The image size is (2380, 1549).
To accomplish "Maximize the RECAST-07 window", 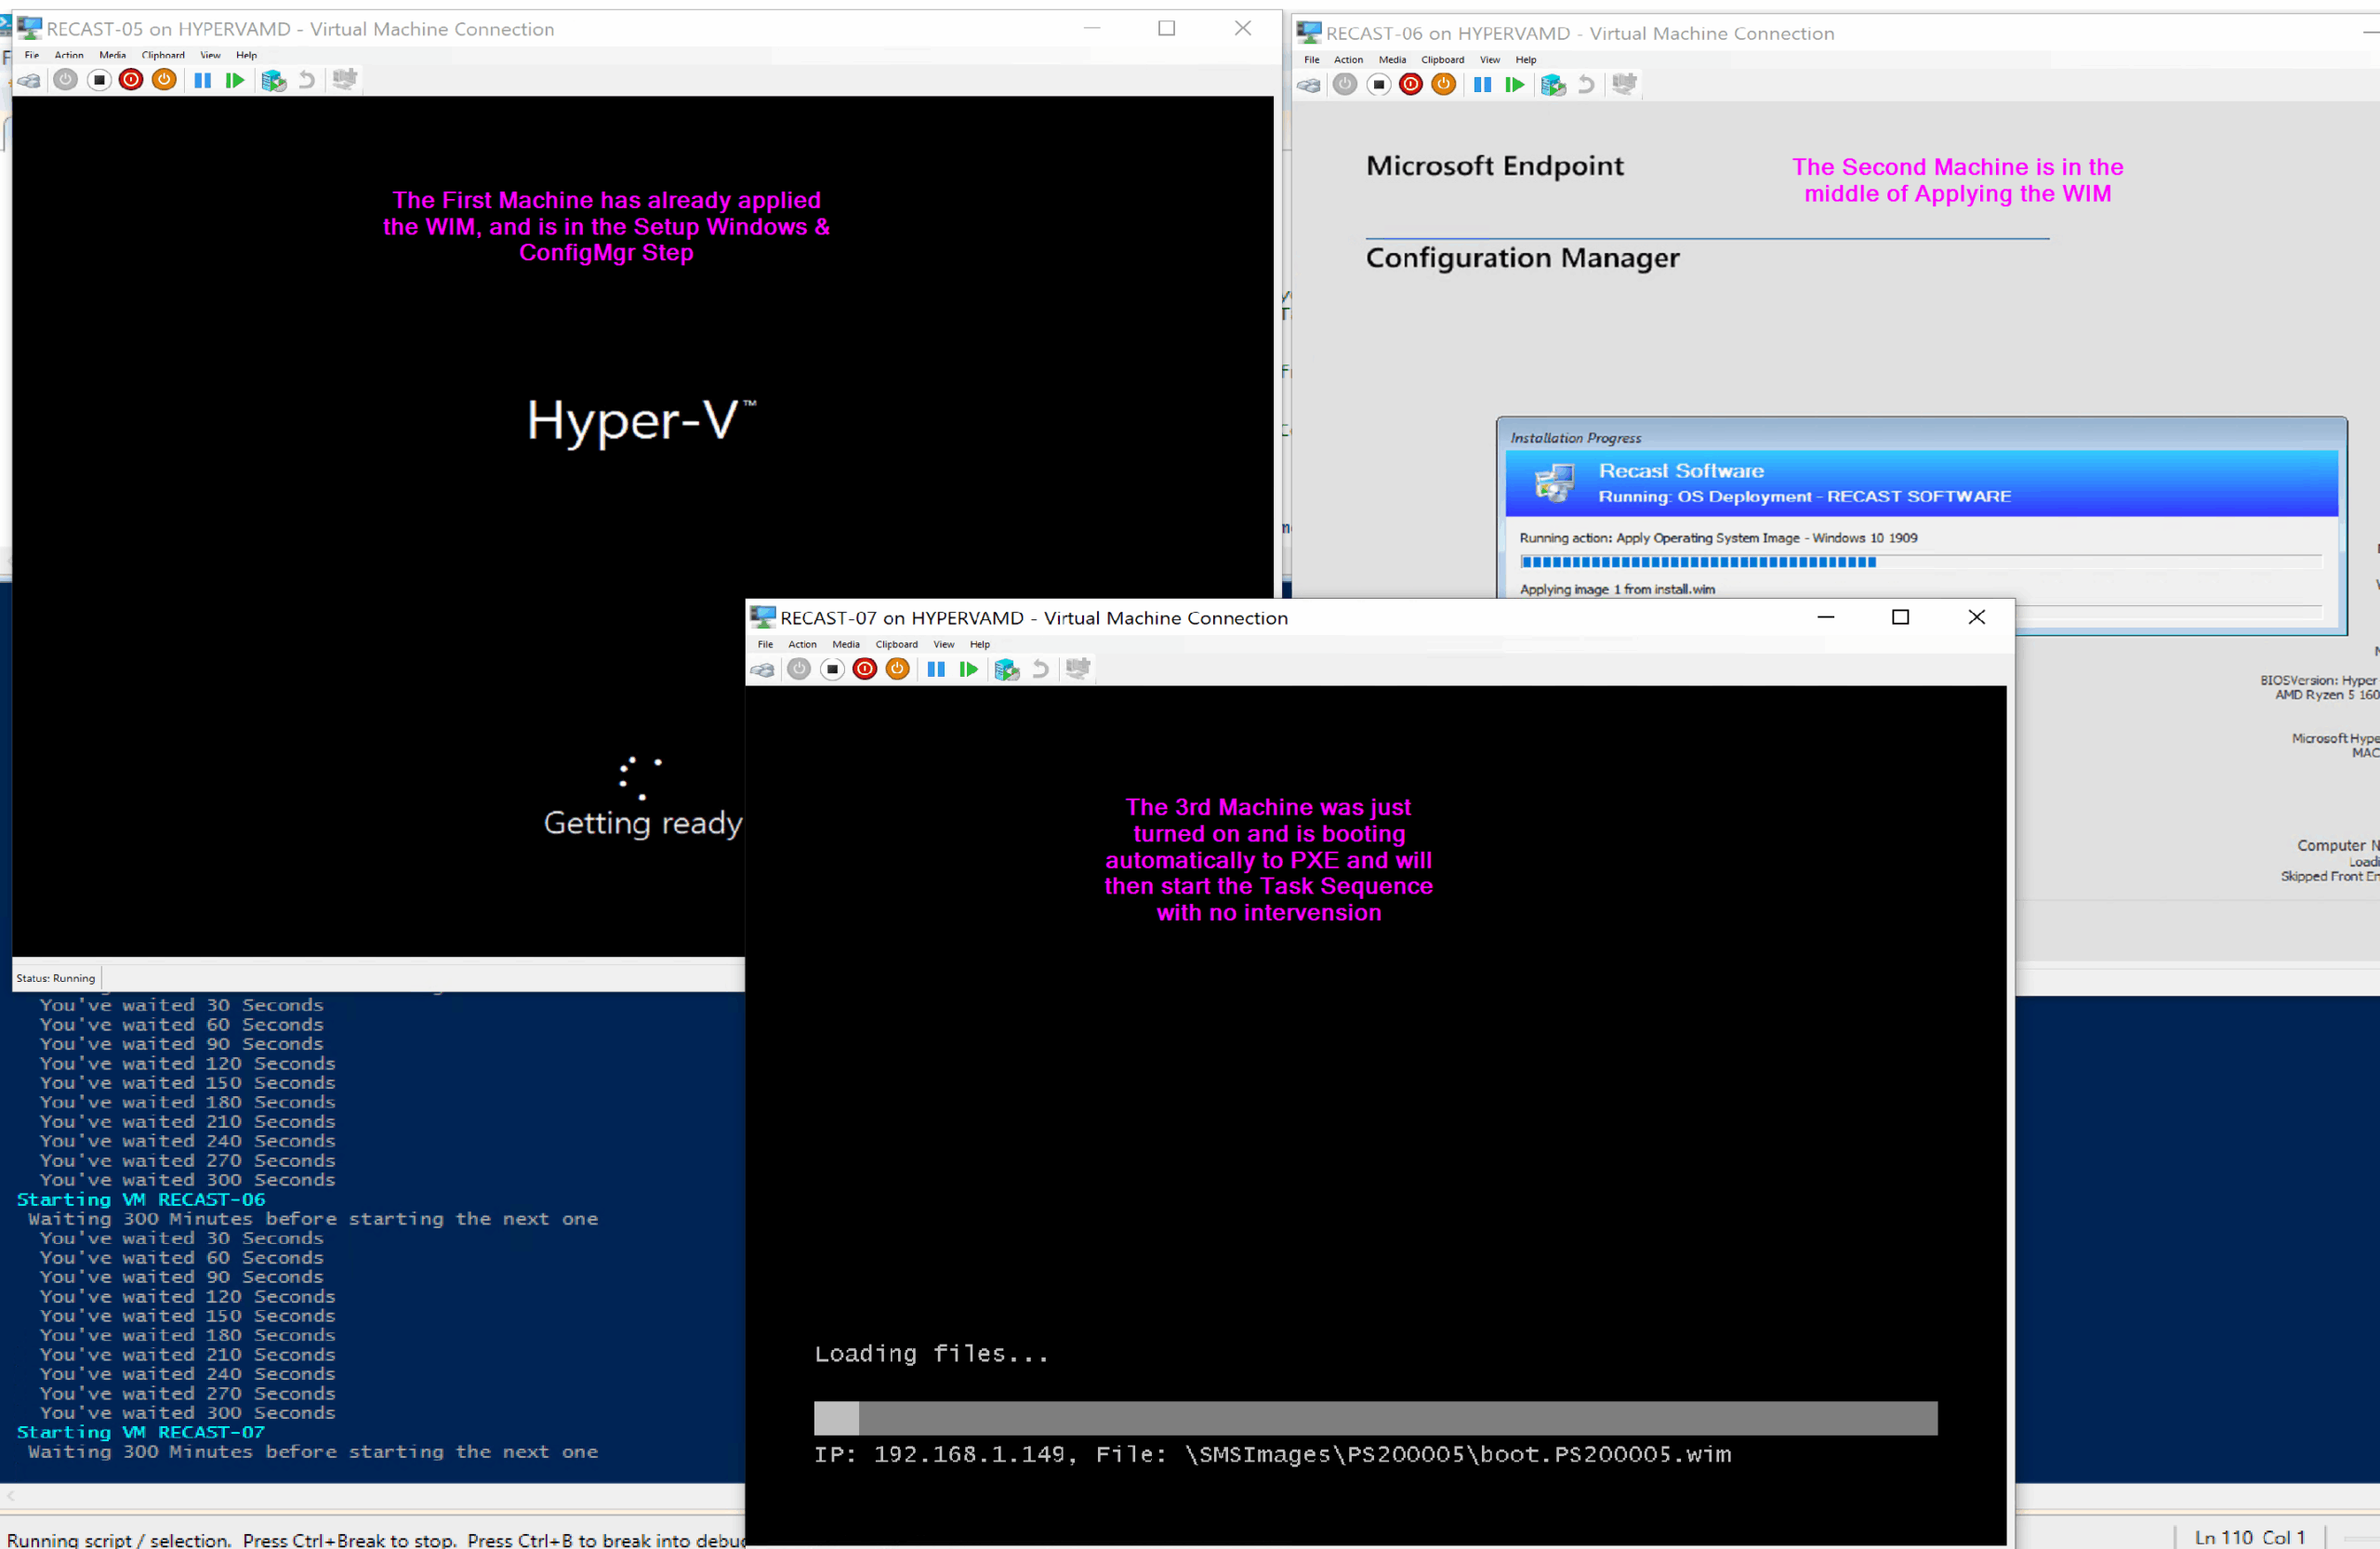I will [1901, 617].
